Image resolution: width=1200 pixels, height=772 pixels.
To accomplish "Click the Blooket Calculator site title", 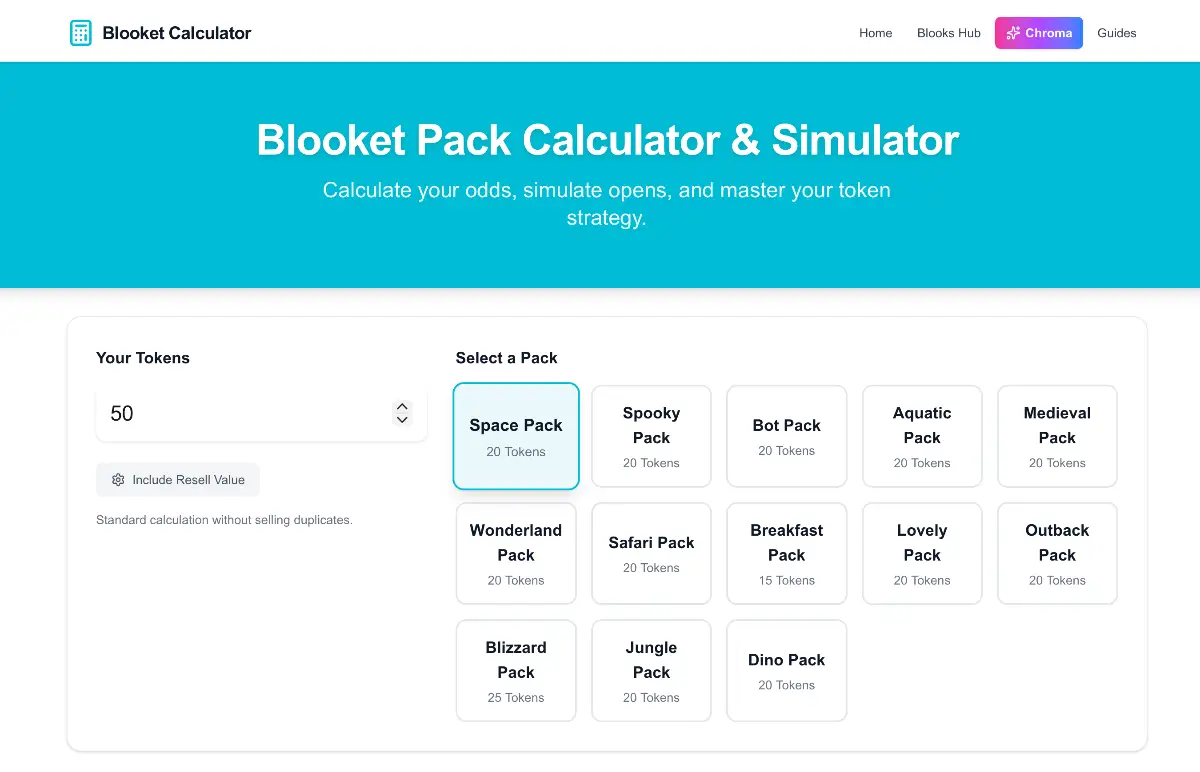I will pyautogui.click(x=177, y=33).
